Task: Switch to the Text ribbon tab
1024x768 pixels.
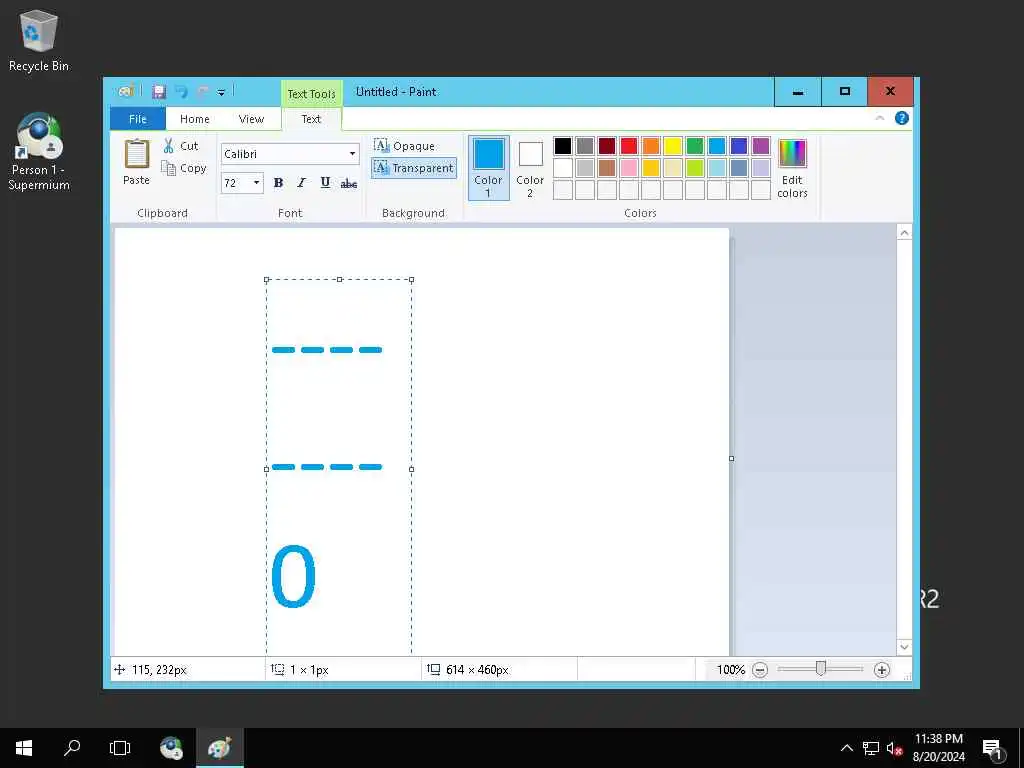Action: pyautogui.click(x=312, y=119)
